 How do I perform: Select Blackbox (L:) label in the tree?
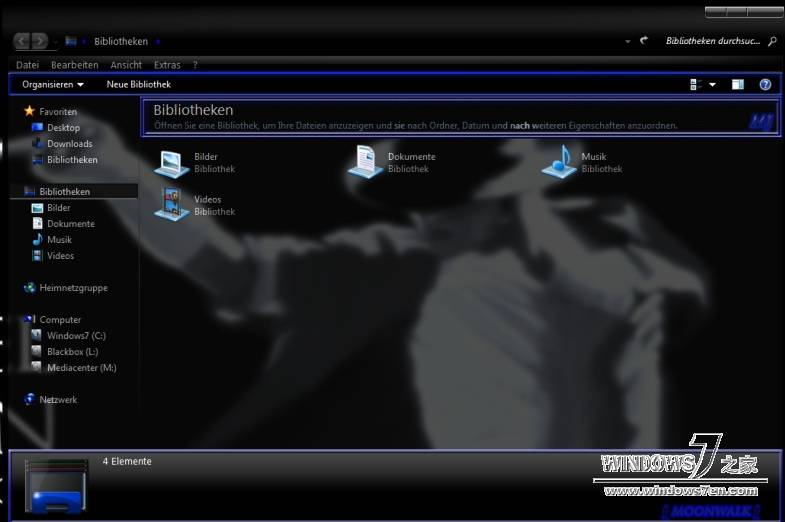click(73, 352)
